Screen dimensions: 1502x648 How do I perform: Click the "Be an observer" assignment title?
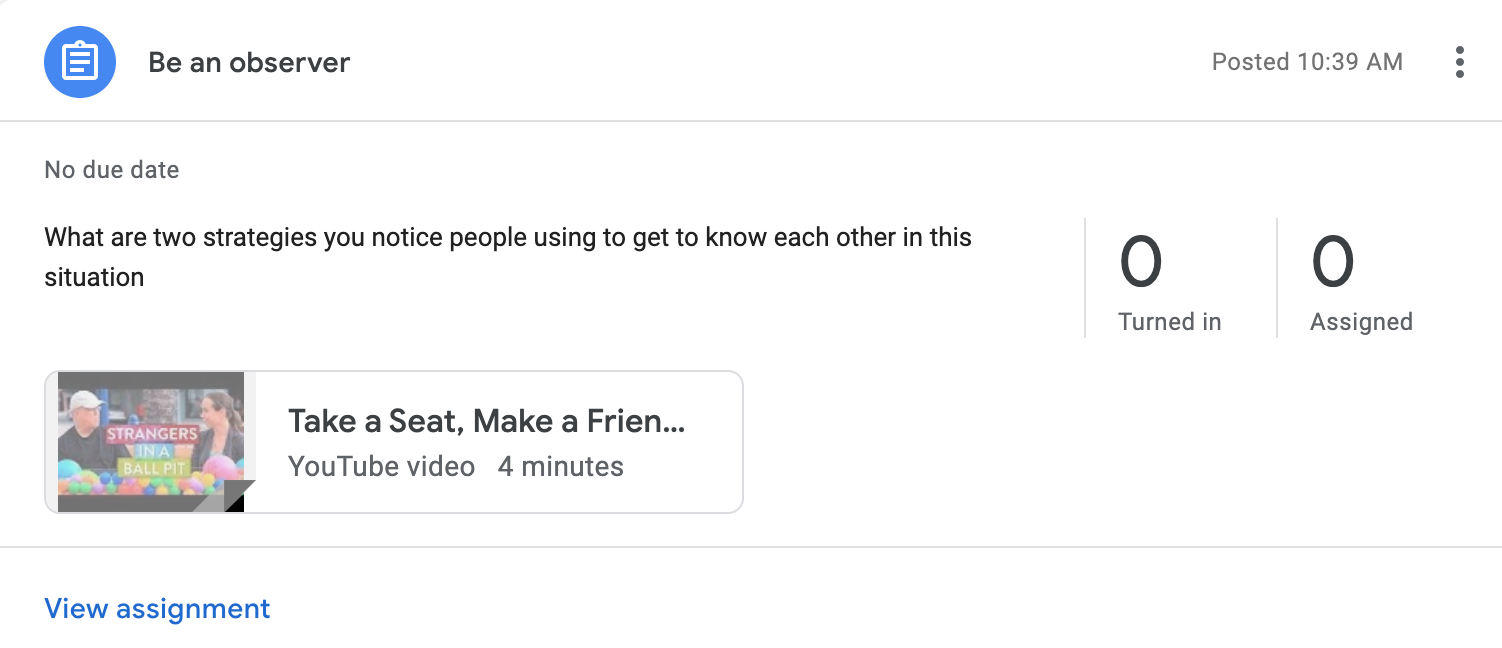point(249,62)
